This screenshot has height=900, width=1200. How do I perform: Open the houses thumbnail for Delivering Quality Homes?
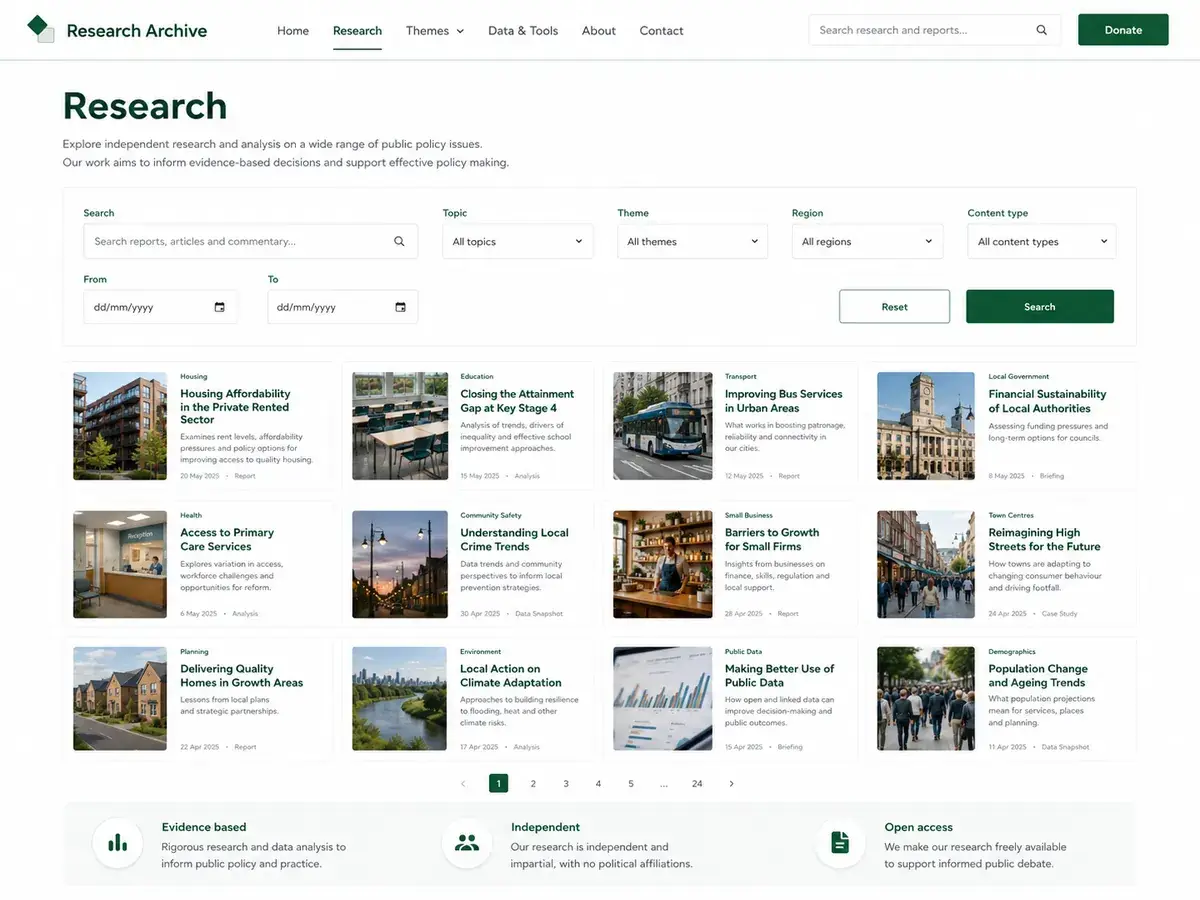120,698
